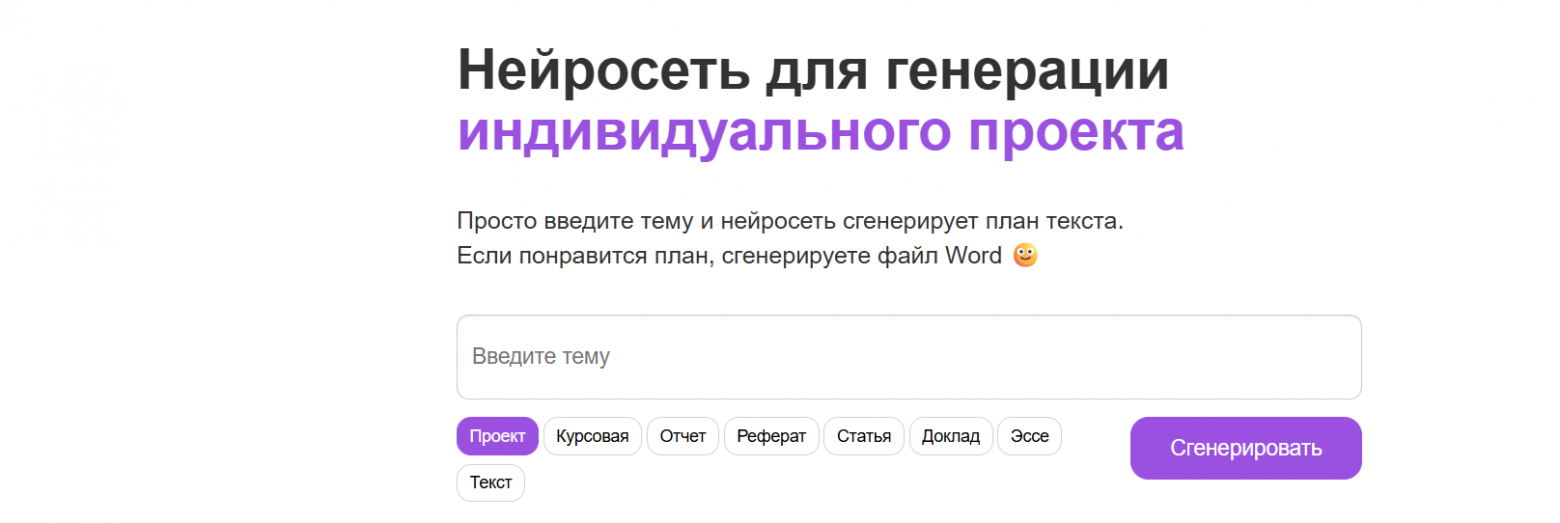The width and height of the screenshot is (1560, 523).
Task: Switch to the Статья option
Action: (x=863, y=436)
